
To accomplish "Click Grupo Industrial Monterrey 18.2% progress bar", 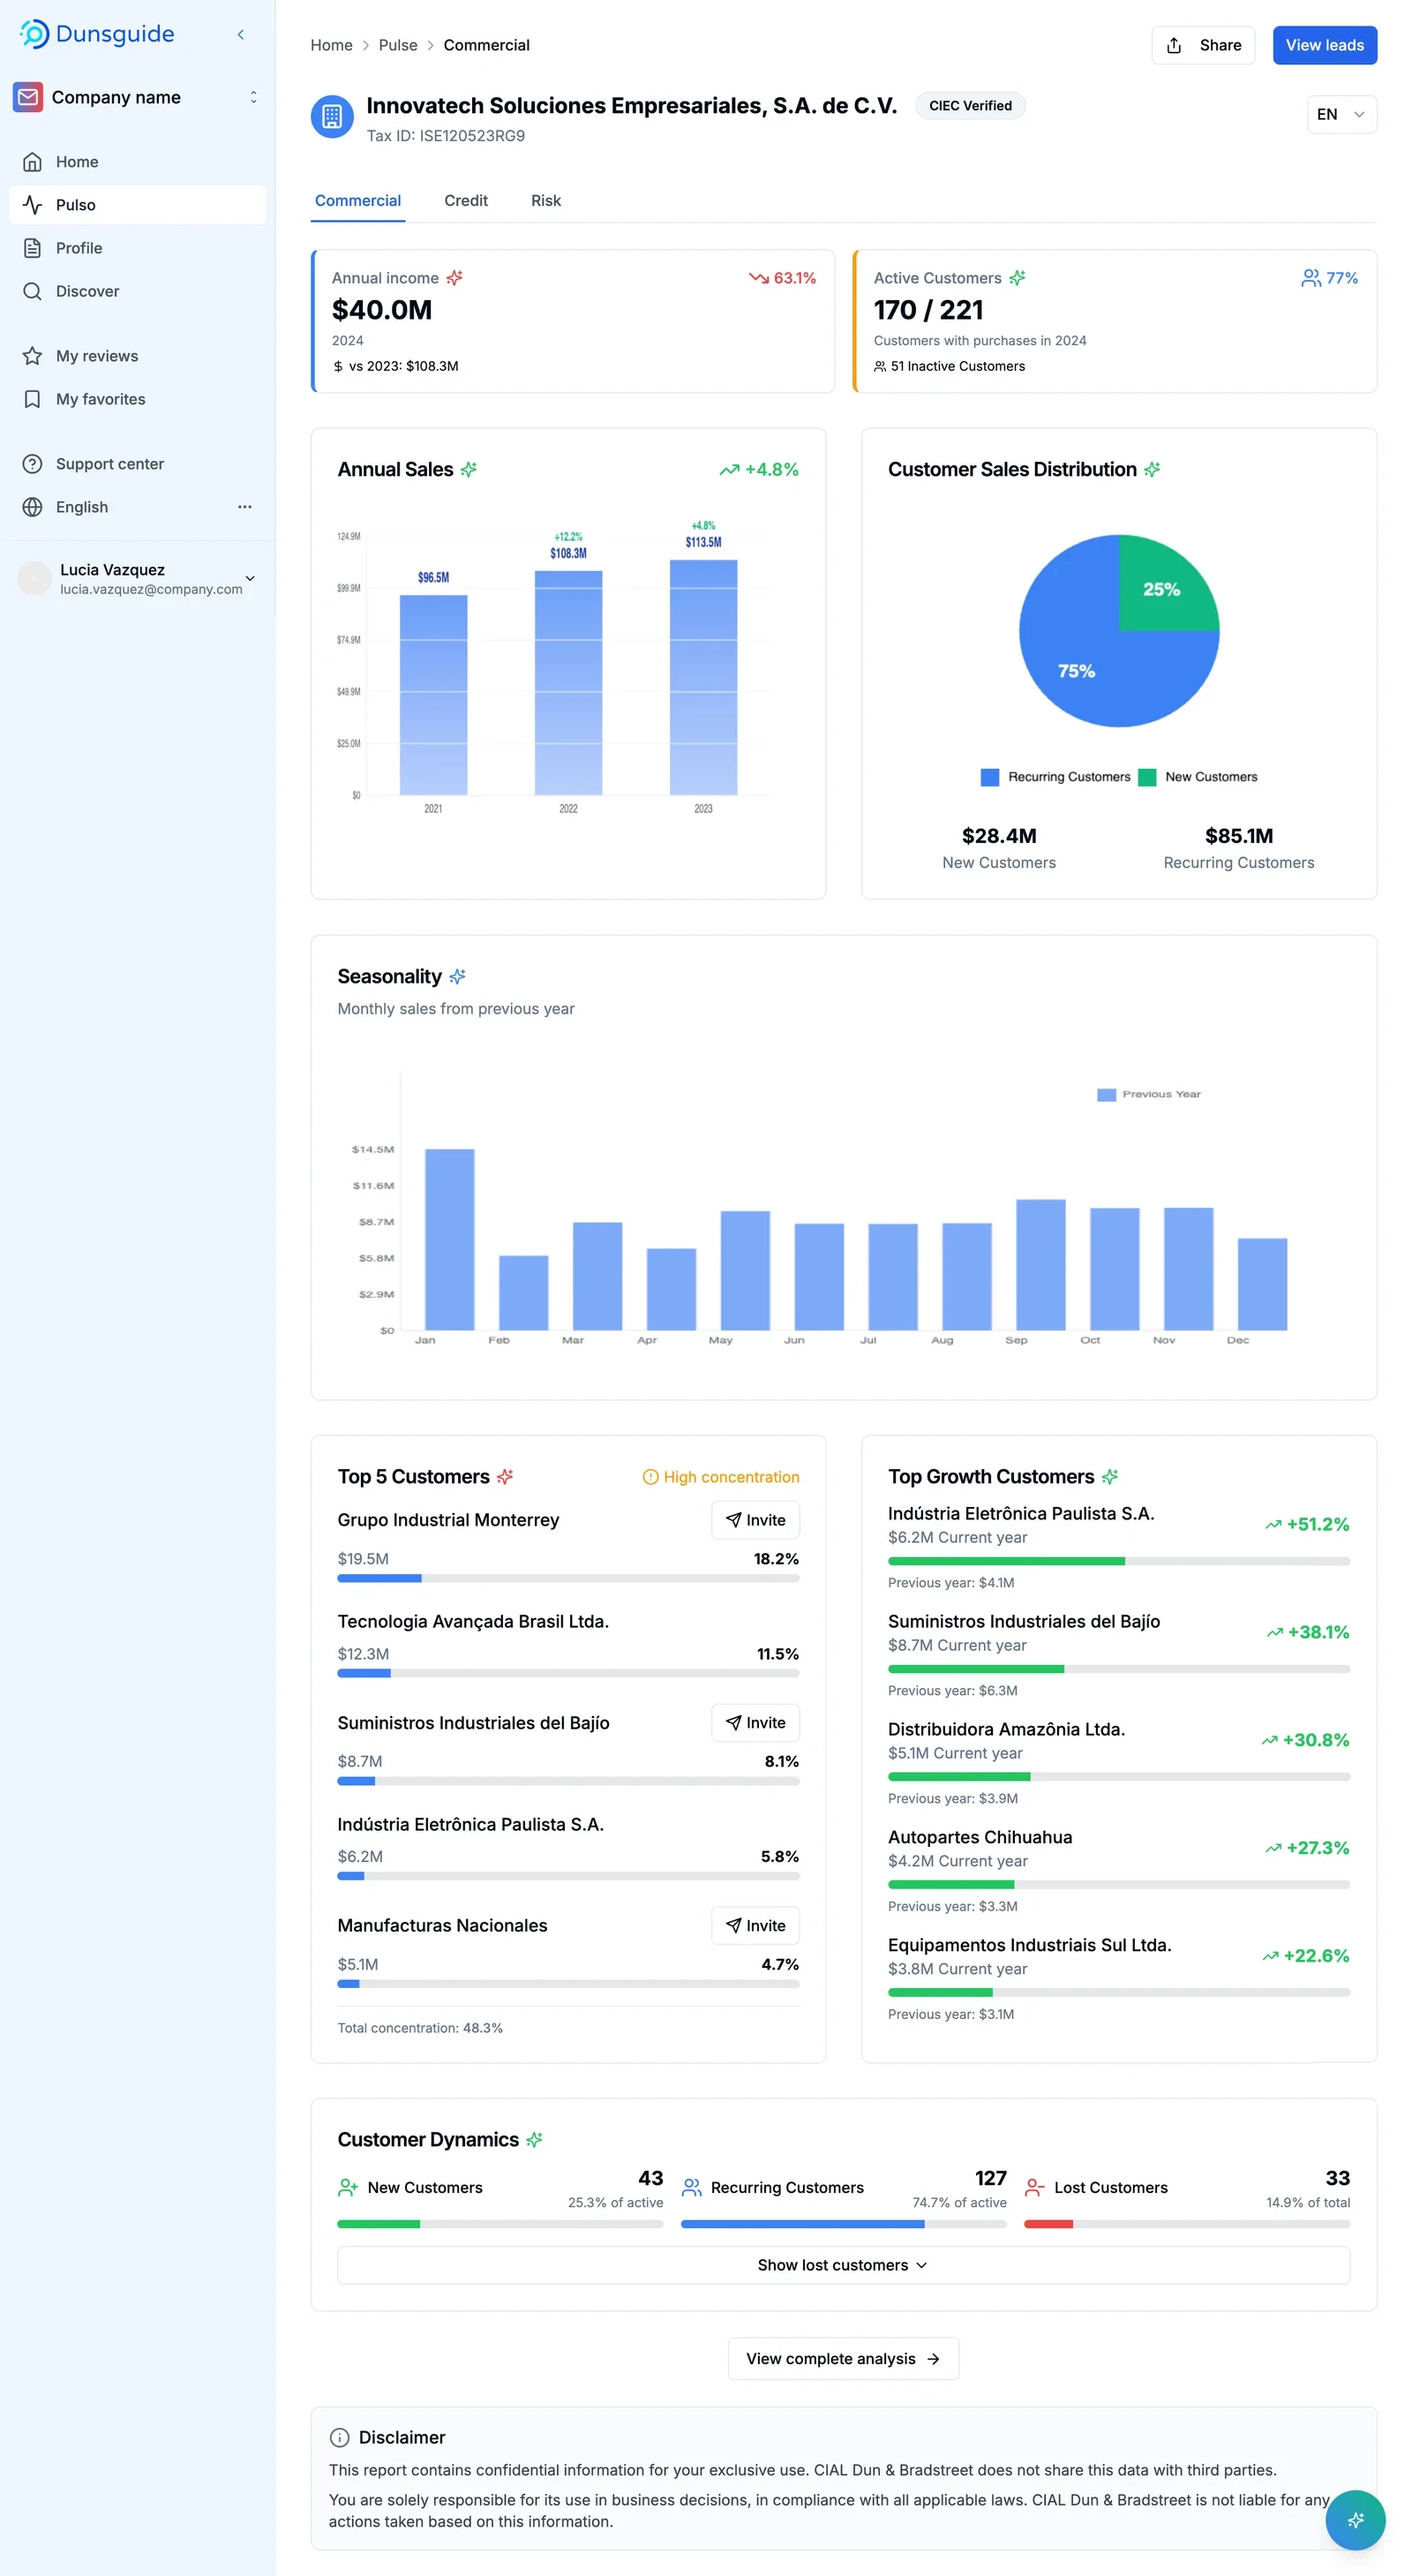I will [x=568, y=1578].
